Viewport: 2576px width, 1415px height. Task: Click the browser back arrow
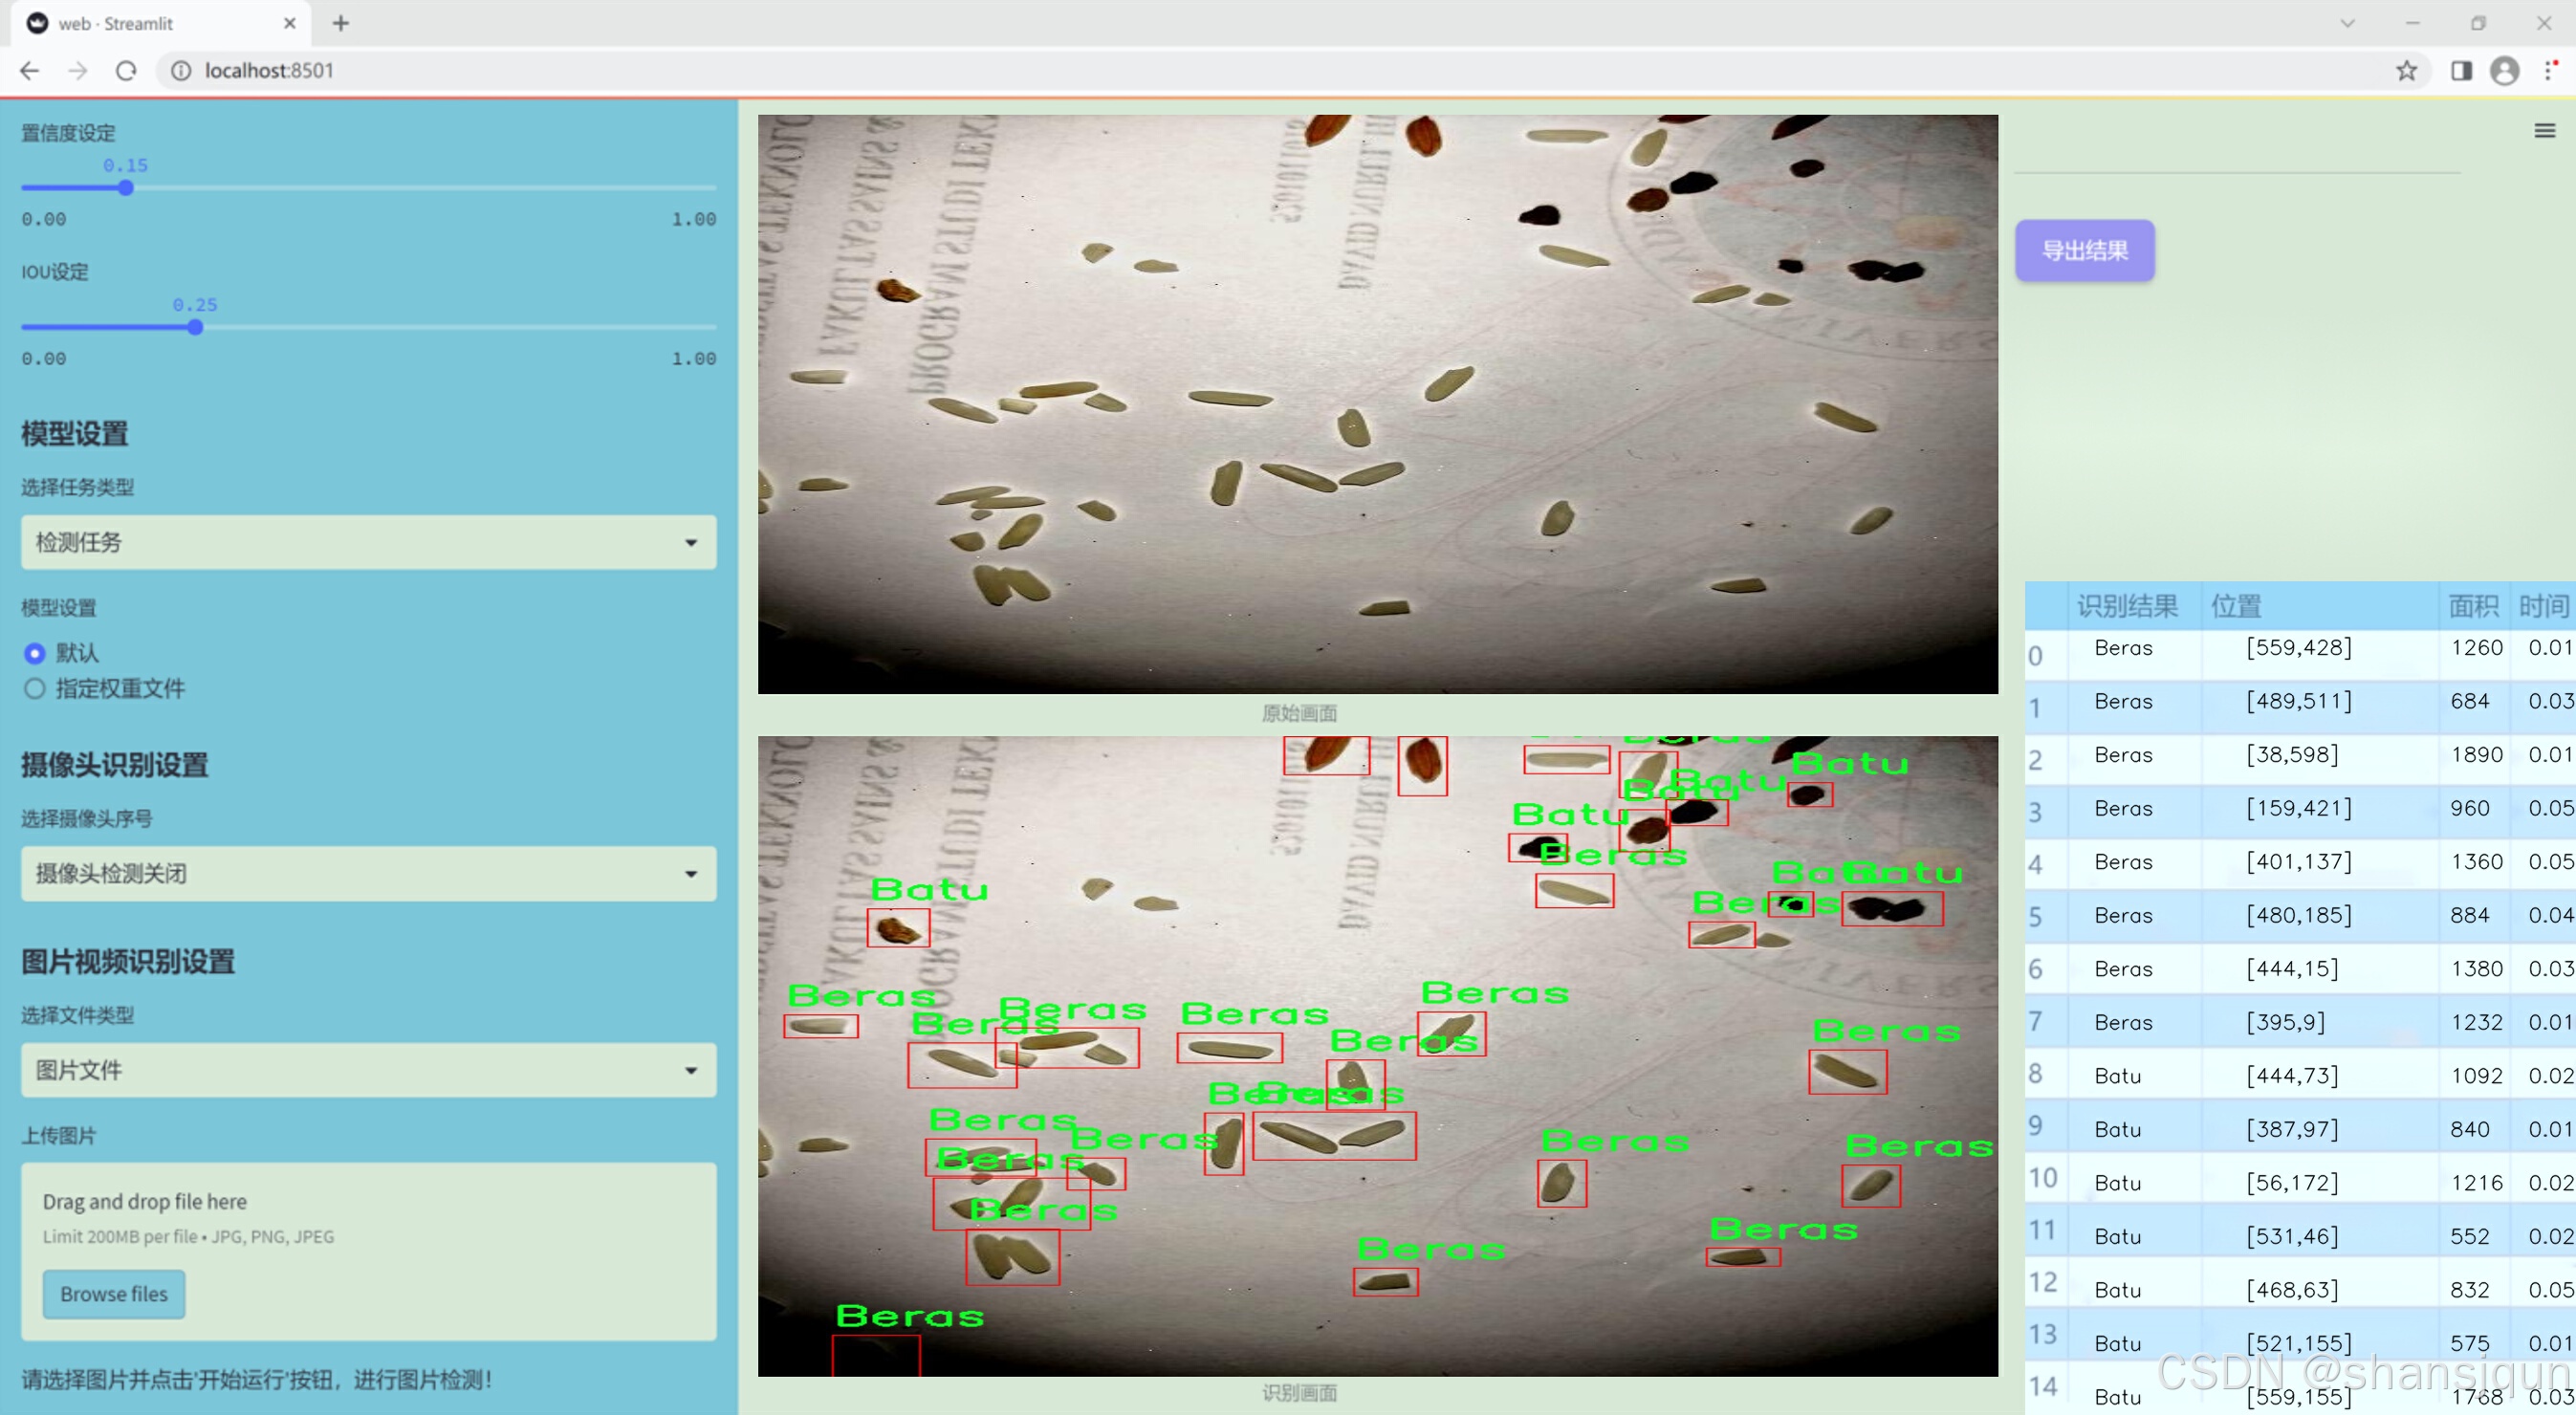30,71
